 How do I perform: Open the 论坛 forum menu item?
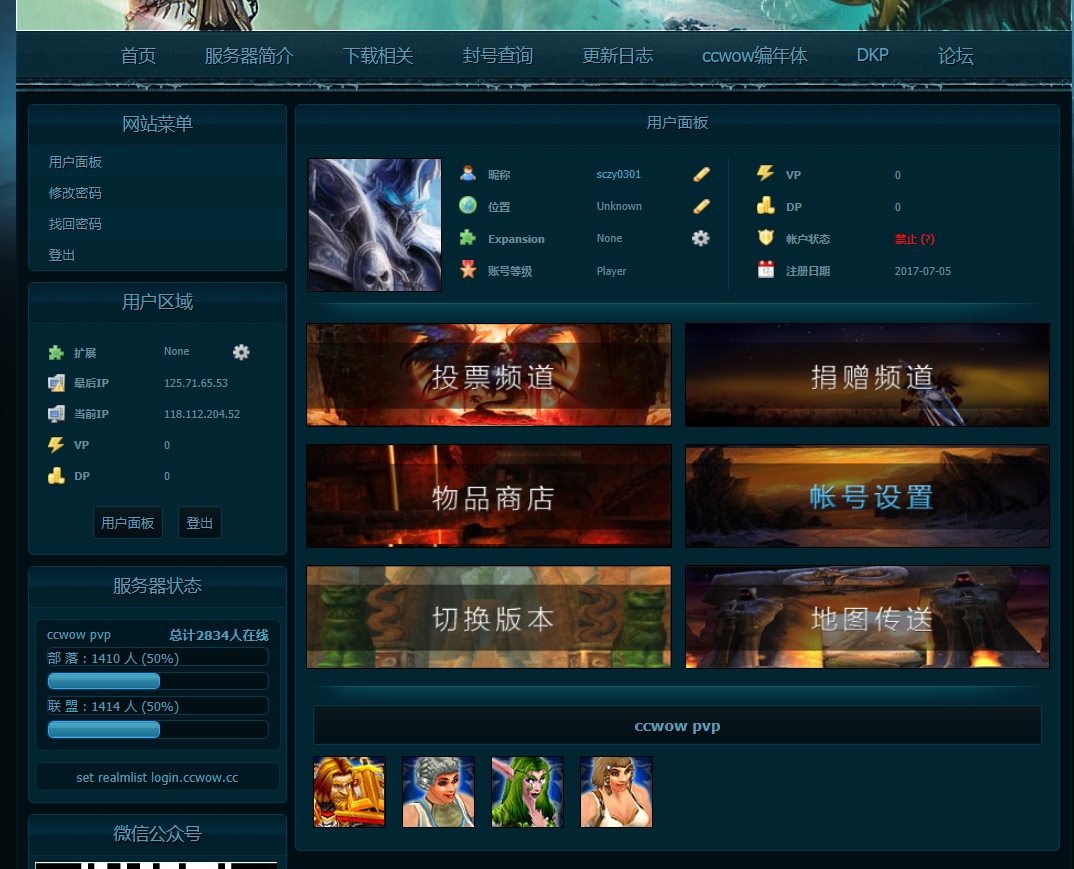955,56
